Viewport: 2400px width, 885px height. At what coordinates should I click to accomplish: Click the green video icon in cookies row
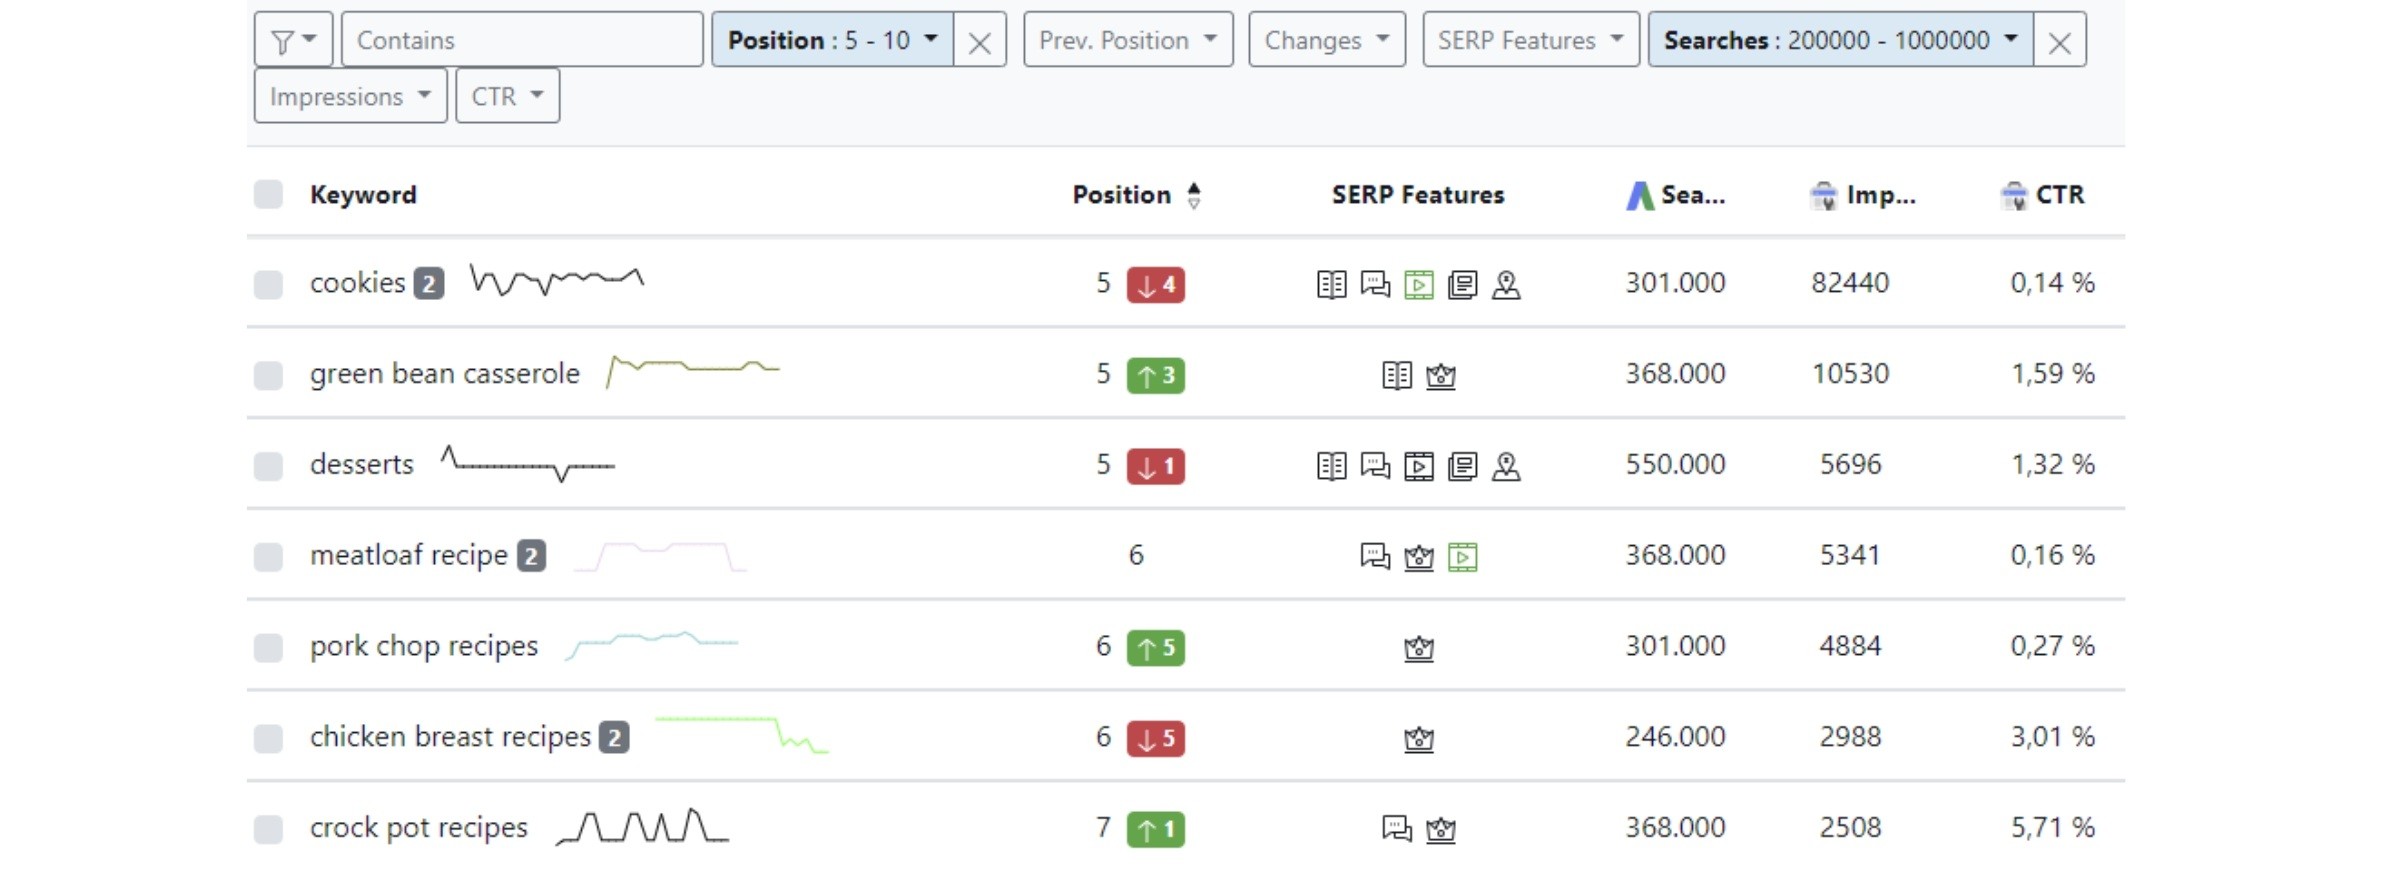[1419, 285]
